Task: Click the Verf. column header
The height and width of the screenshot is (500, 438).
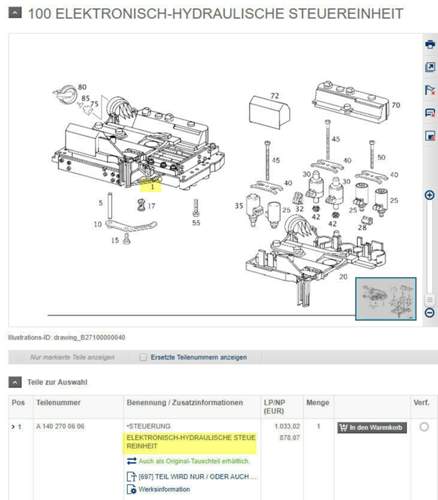Action: (422, 403)
